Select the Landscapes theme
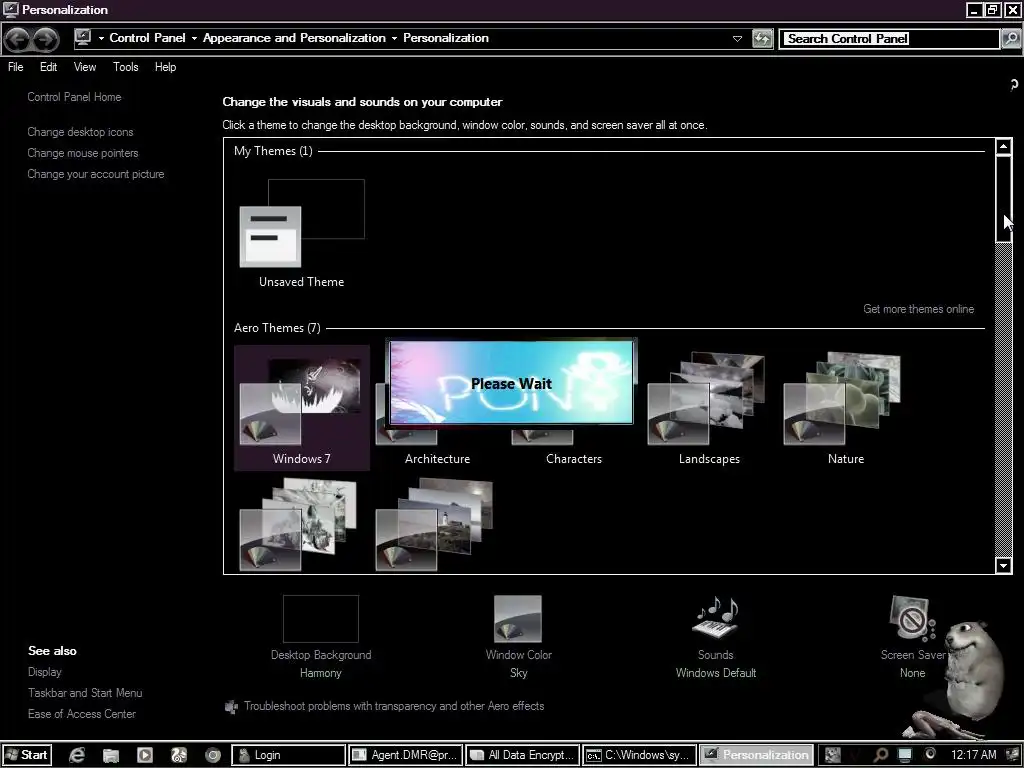 pos(709,408)
